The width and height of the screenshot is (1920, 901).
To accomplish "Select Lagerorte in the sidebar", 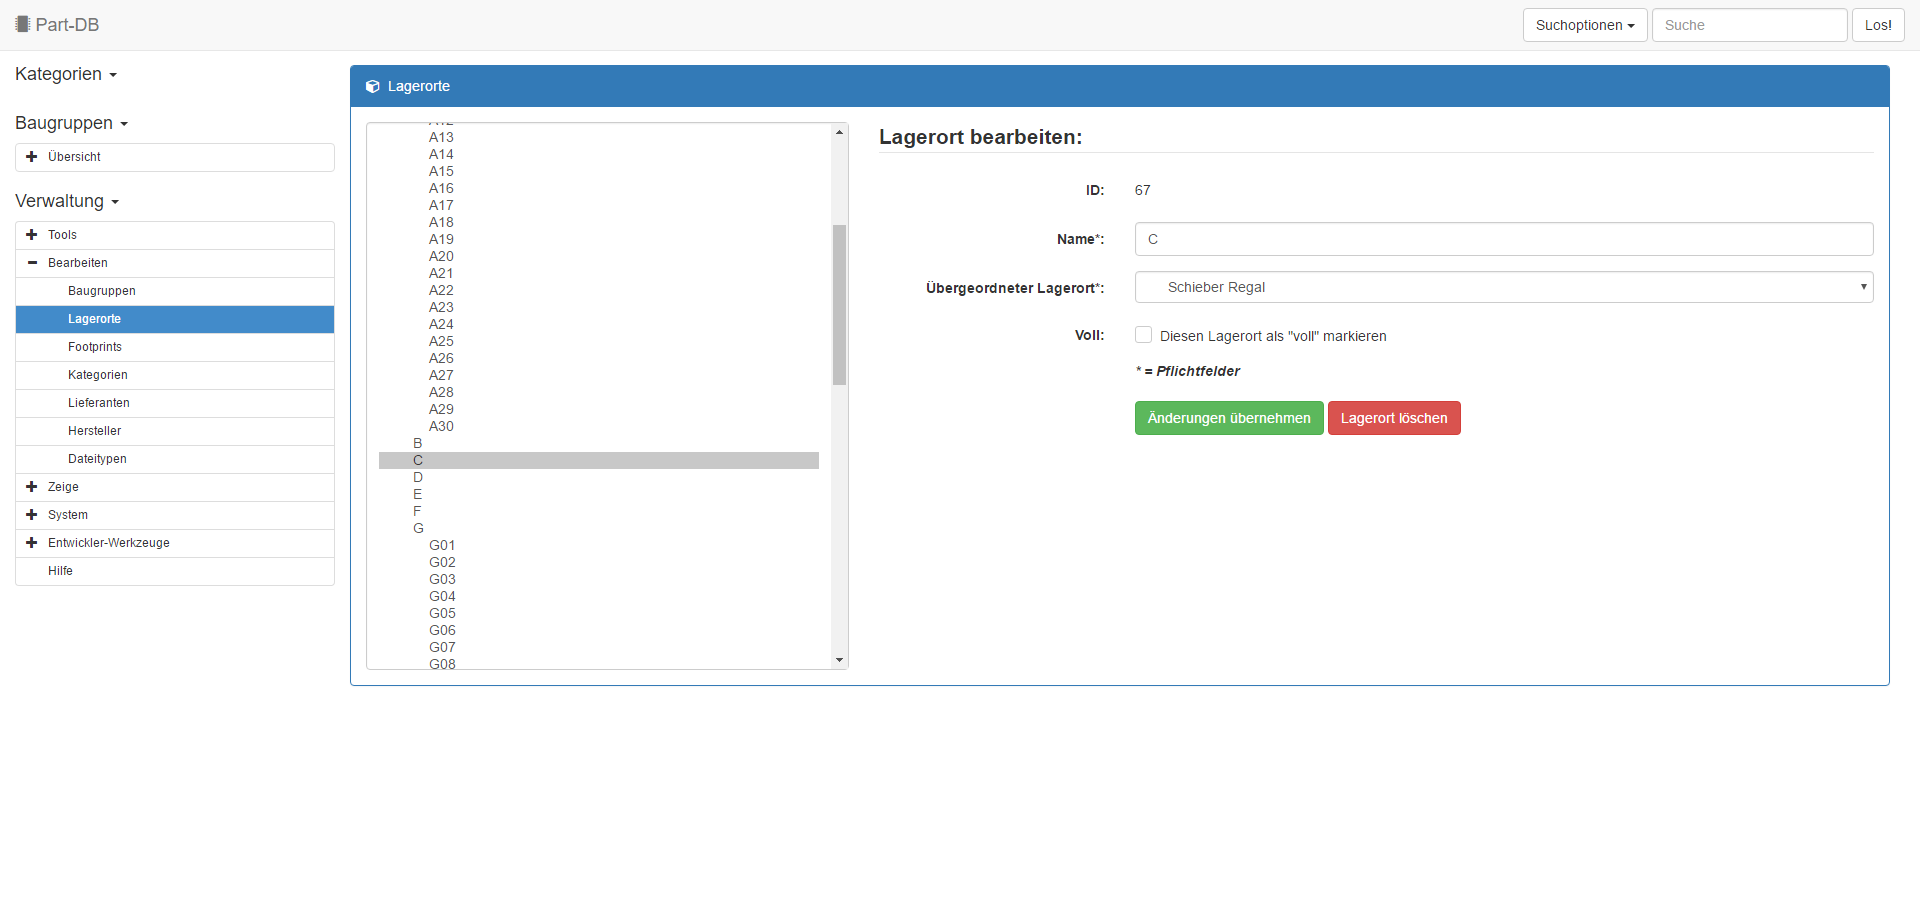I will coord(175,319).
